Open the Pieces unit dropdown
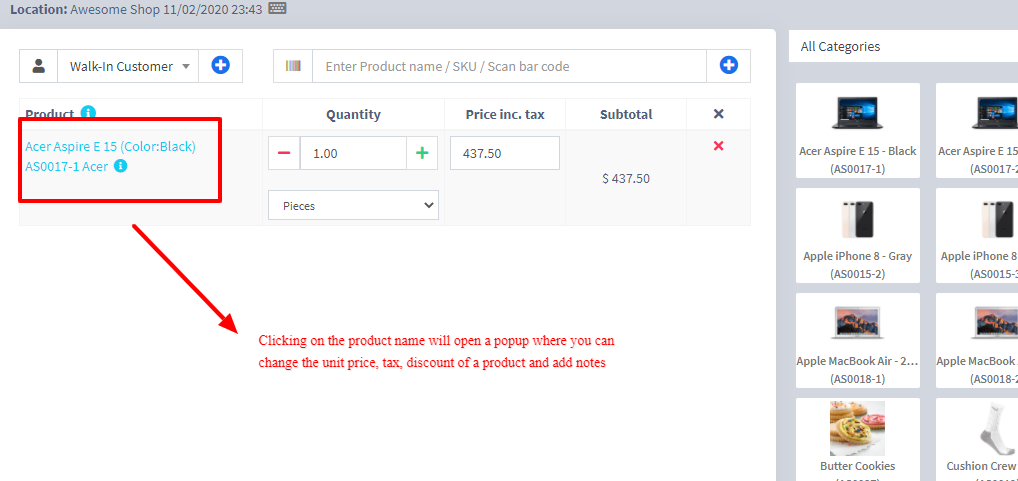 coord(353,205)
